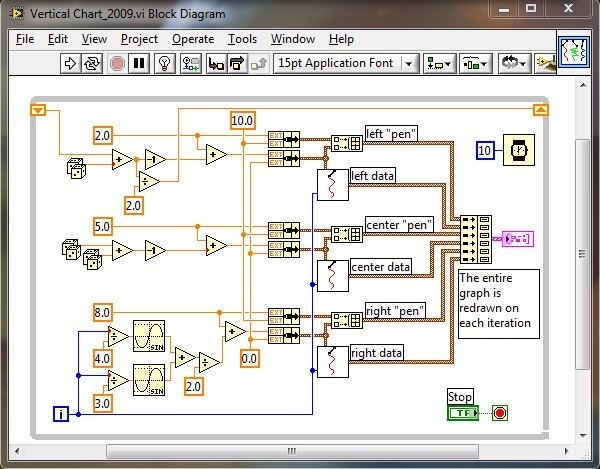
Task: Open the Operate menu
Action: (x=193, y=39)
